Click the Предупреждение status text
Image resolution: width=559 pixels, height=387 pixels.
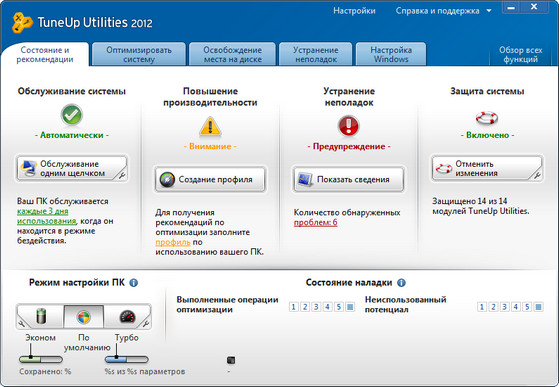point(349,146)
